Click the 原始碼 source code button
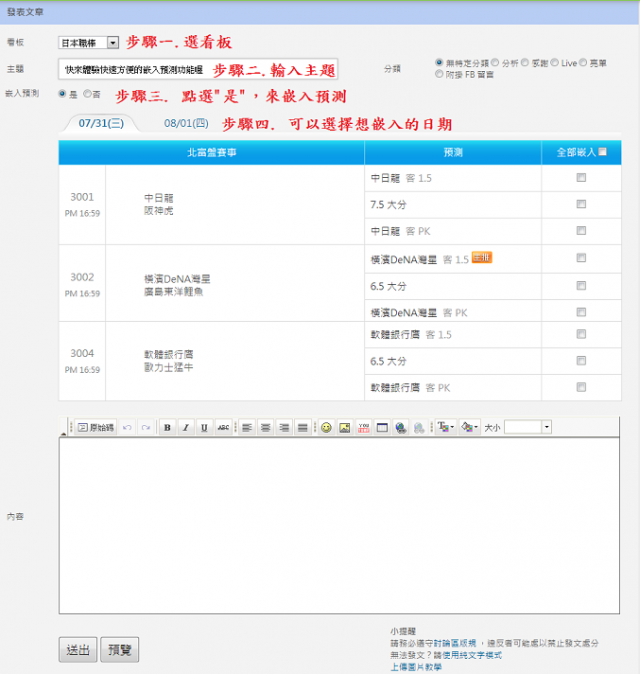640x674 pixels. [x=96, y=427]
